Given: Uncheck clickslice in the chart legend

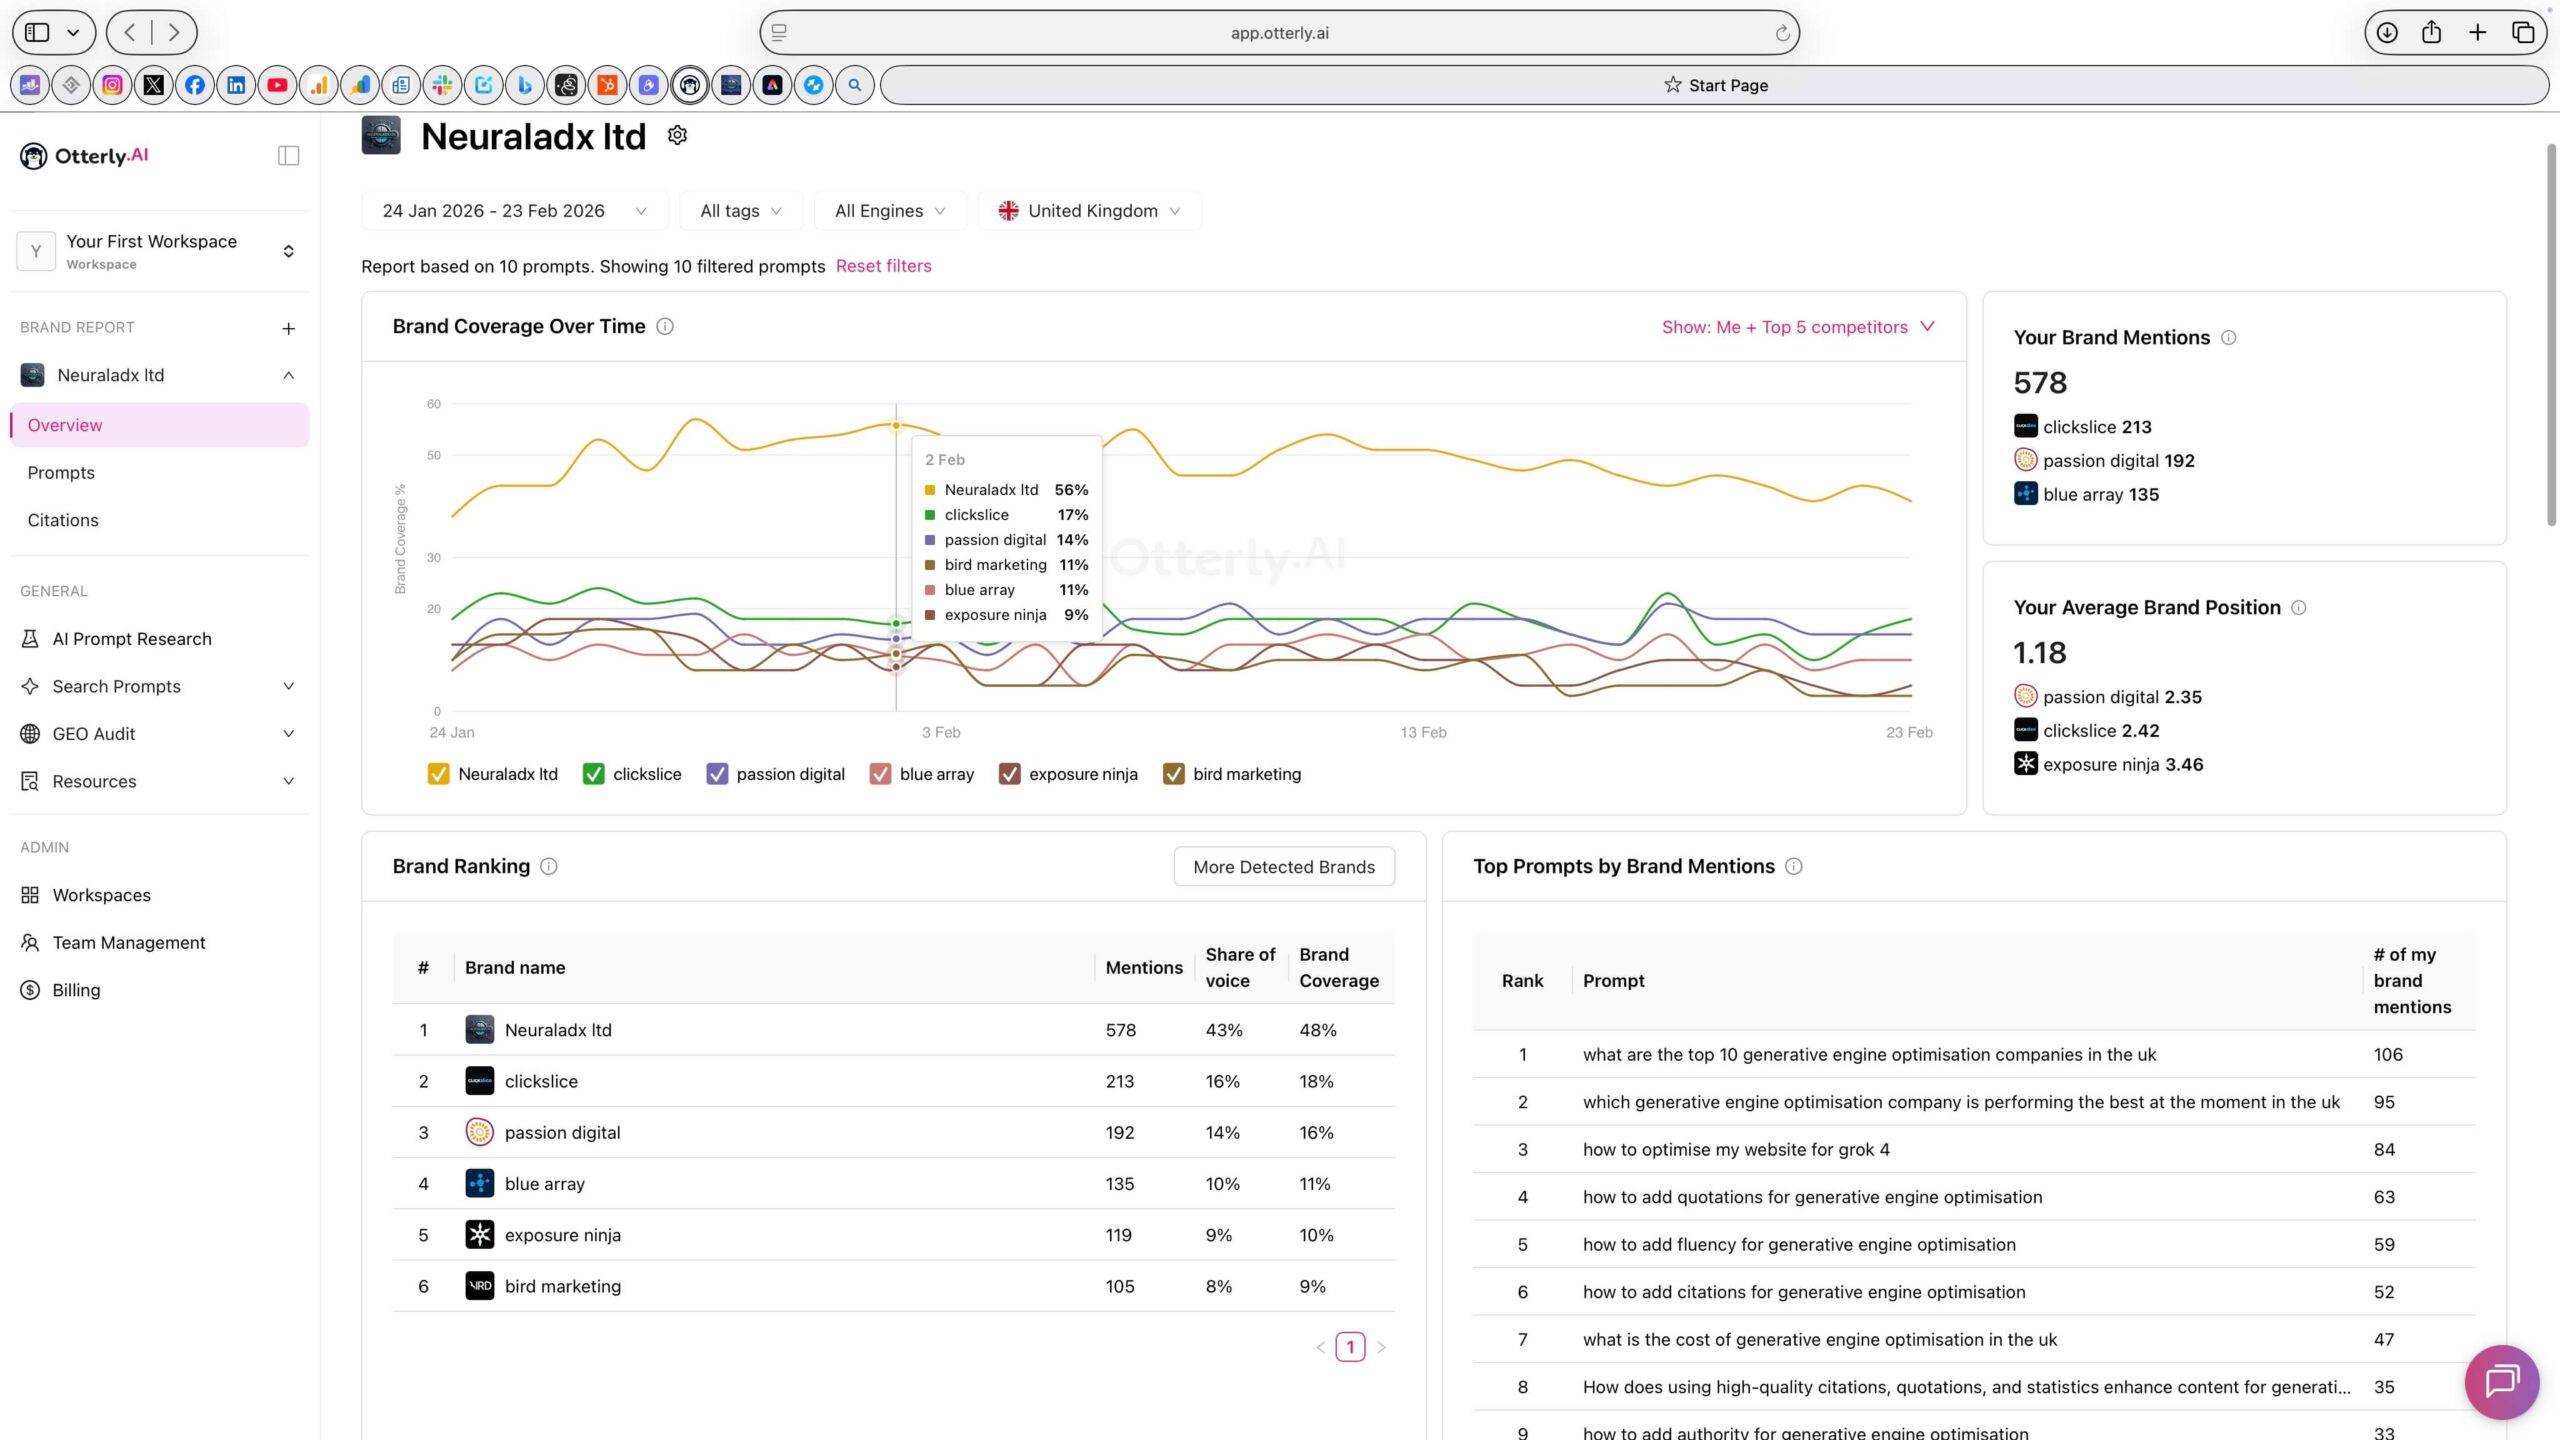Looking at the screenshot, I should [592, 773].
